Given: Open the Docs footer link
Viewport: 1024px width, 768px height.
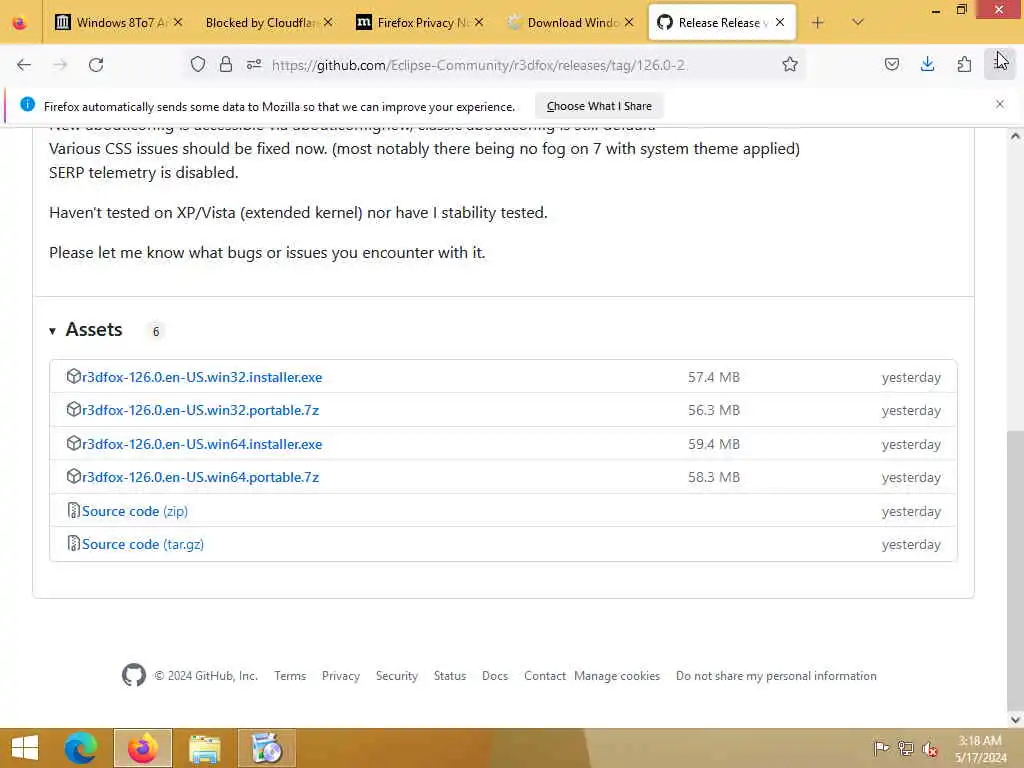Looking at the screenshot, I should pos(495,676).
